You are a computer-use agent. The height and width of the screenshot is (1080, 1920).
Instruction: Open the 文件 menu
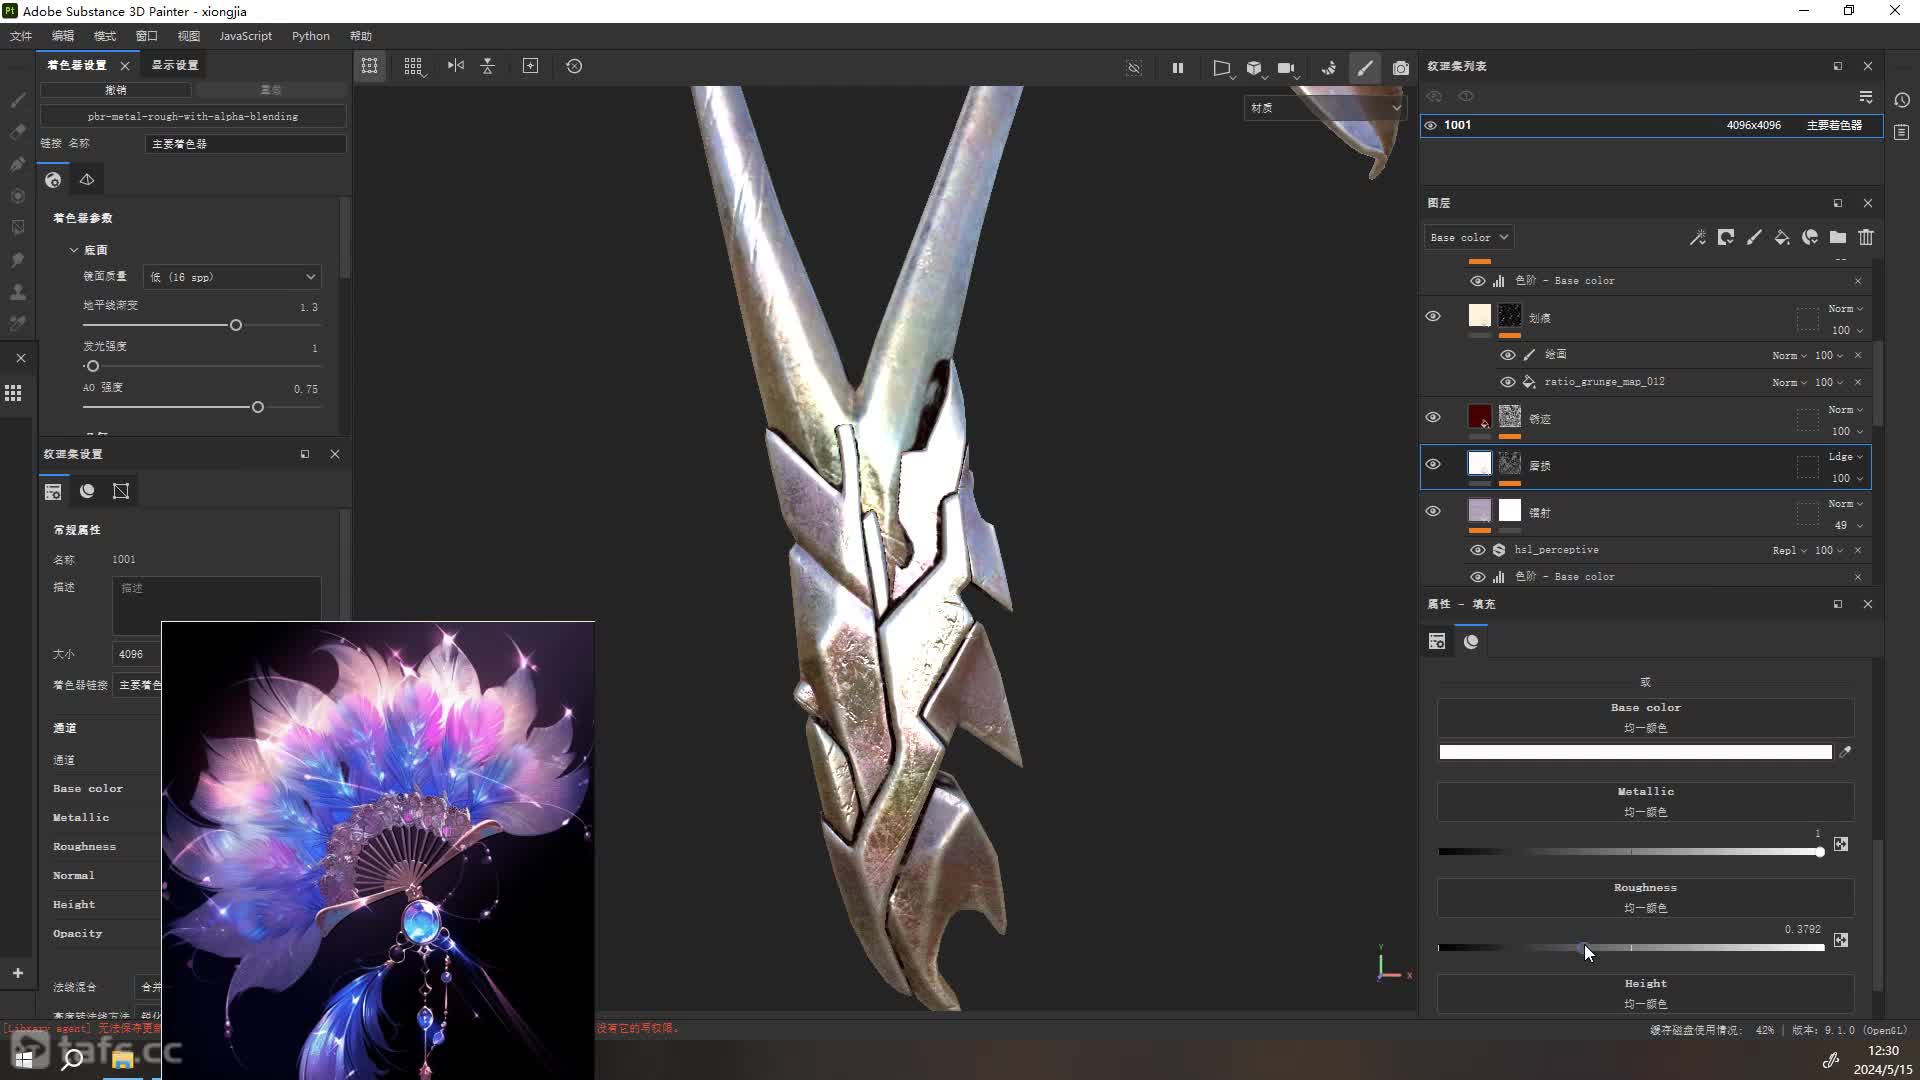[21, 36]
